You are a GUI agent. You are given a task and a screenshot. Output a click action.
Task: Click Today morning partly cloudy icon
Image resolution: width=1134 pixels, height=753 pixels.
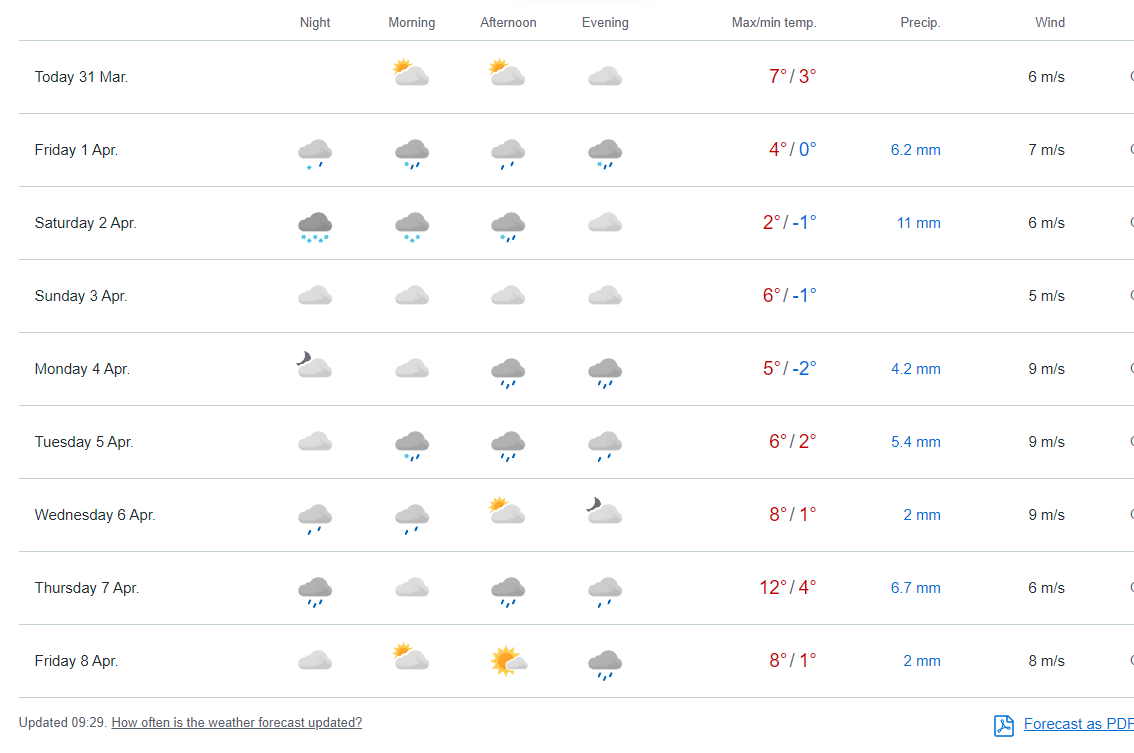point(411,74)
